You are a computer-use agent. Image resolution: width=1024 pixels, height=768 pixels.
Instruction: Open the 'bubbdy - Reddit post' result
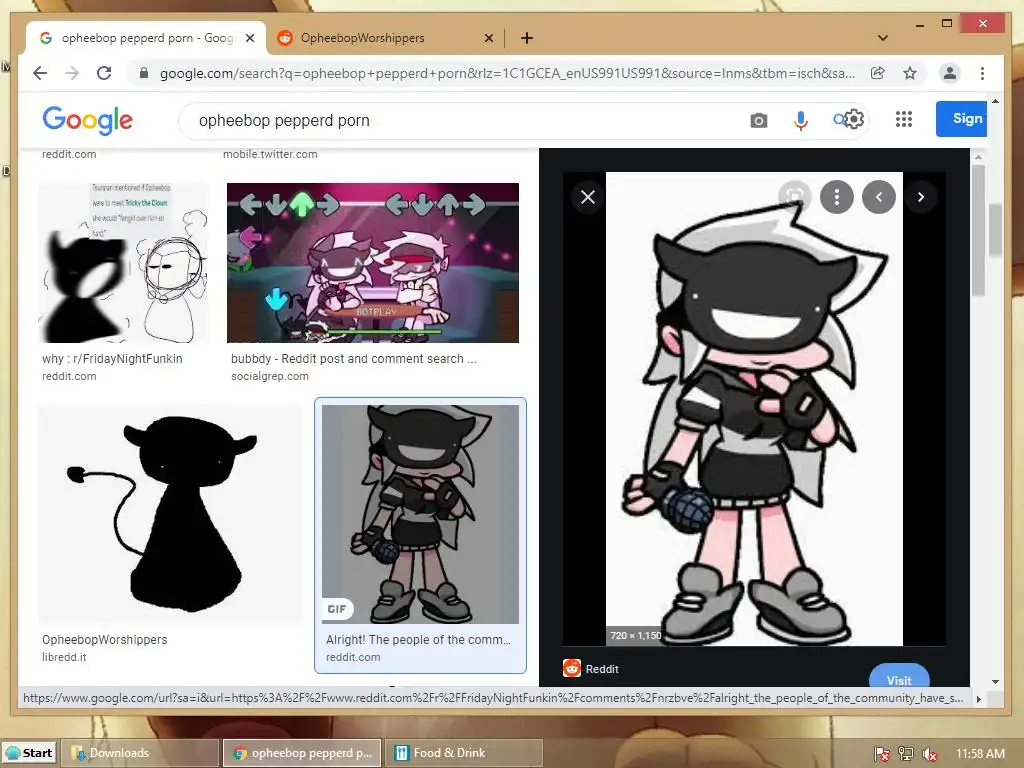click(x=354, y=359)
